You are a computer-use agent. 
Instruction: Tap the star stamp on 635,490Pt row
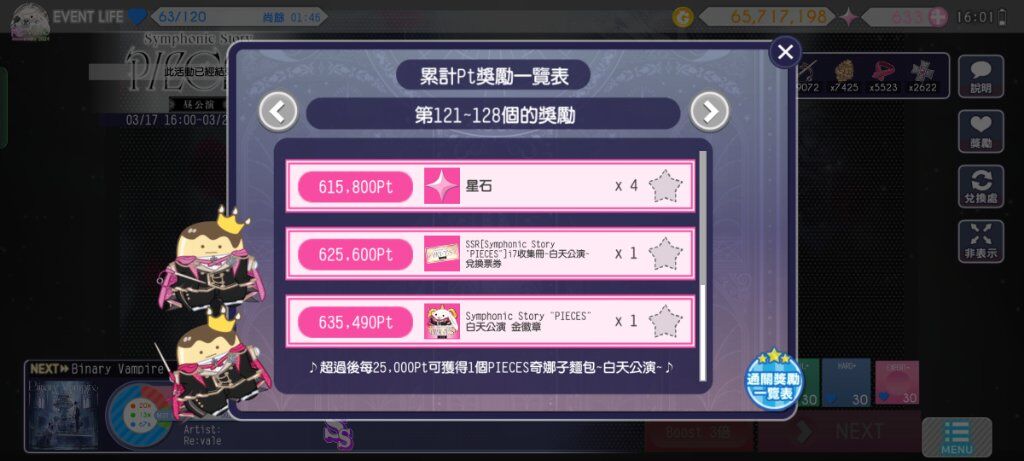pos(665,322)
